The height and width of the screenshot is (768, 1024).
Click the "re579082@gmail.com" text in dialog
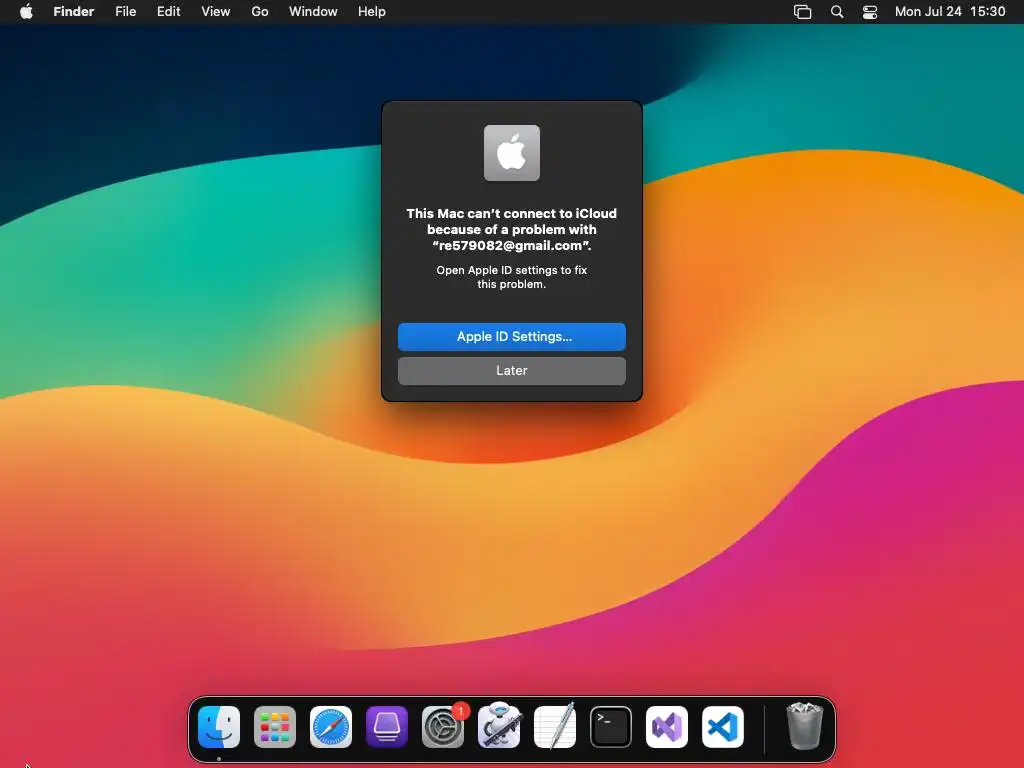click(511, 246)
